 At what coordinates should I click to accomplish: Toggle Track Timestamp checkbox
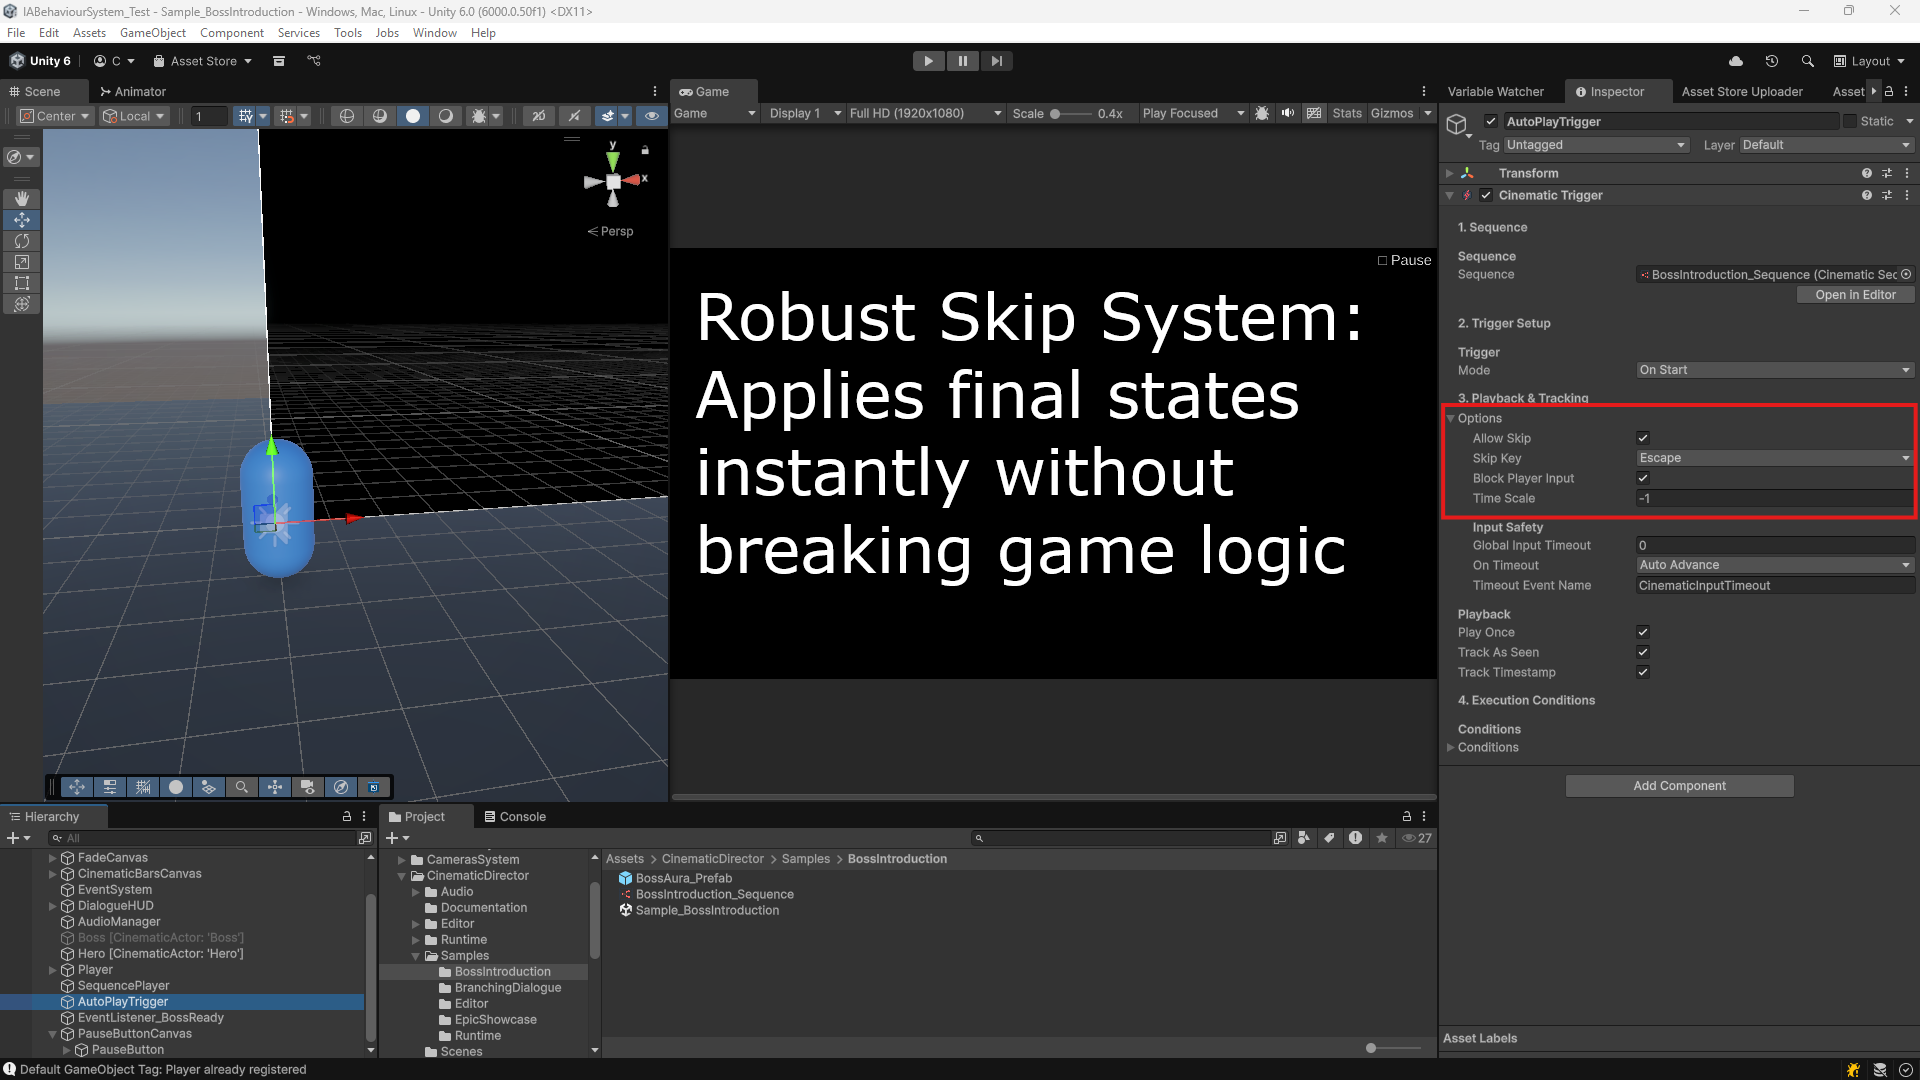1643,672
